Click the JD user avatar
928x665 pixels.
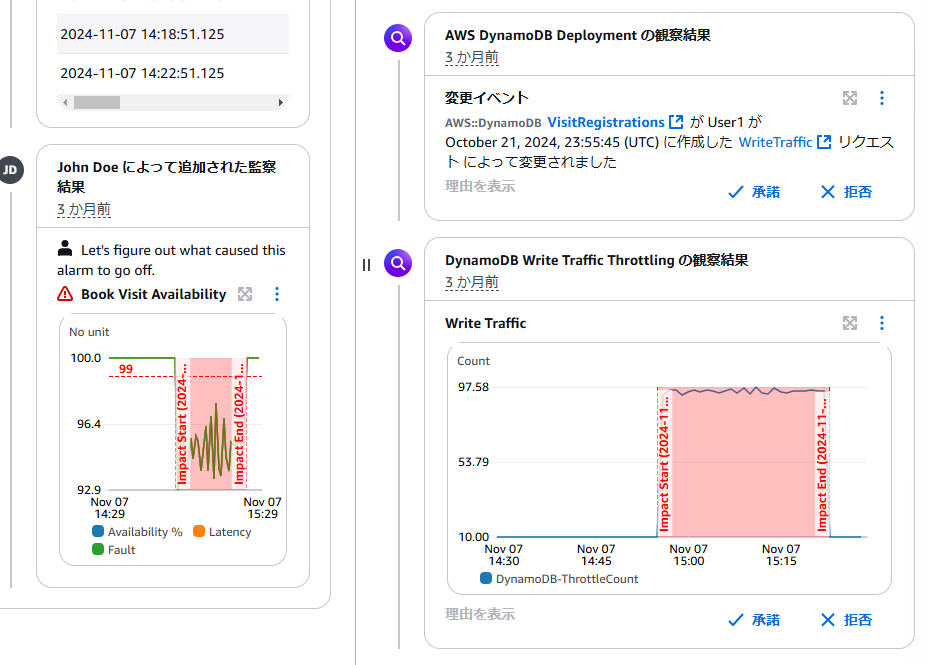(x=11, y=170)
